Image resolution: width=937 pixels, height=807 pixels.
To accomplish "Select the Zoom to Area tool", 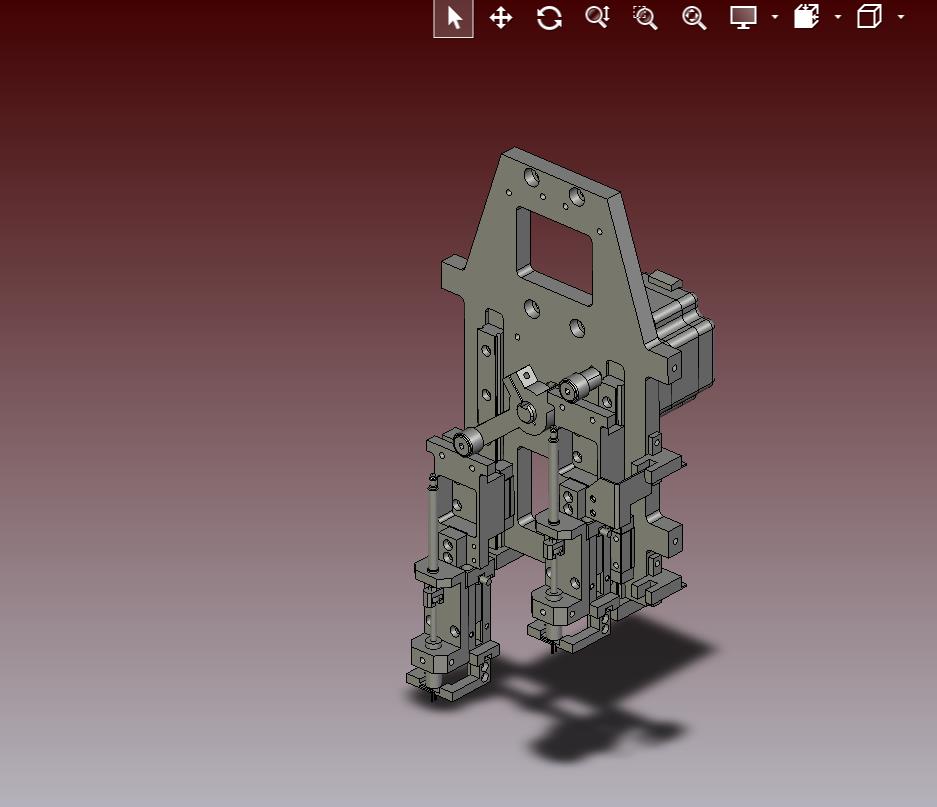I will (645, 18).
